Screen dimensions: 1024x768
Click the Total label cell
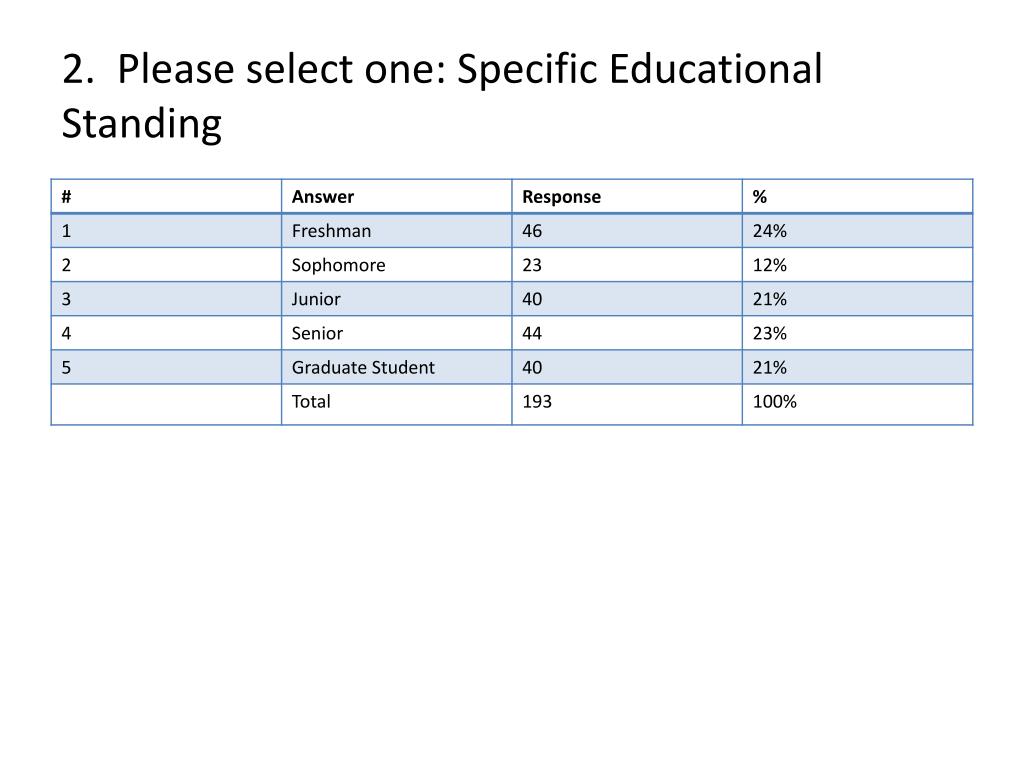point(396,404)
